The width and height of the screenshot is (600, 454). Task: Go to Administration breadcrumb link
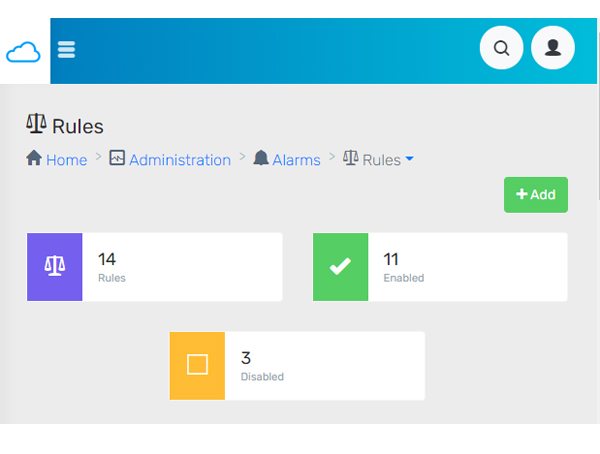180,160
